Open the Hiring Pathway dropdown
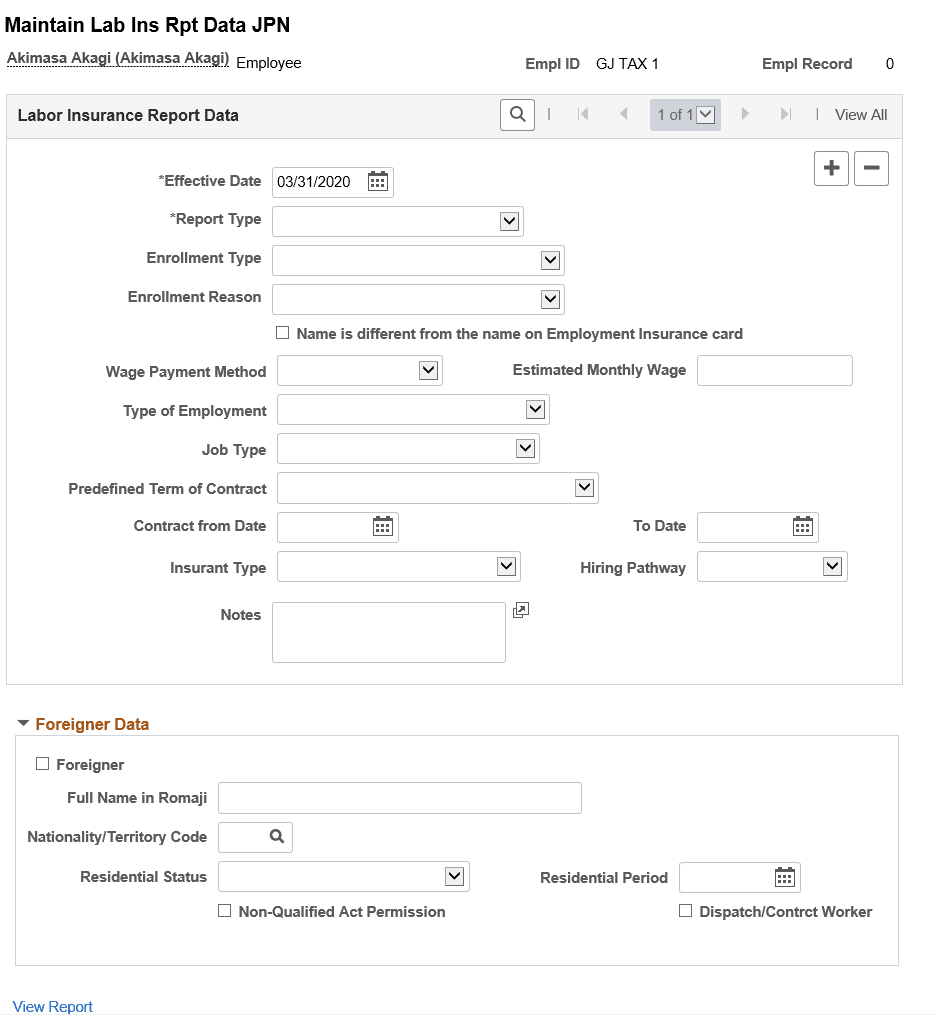 coord(831,566)
